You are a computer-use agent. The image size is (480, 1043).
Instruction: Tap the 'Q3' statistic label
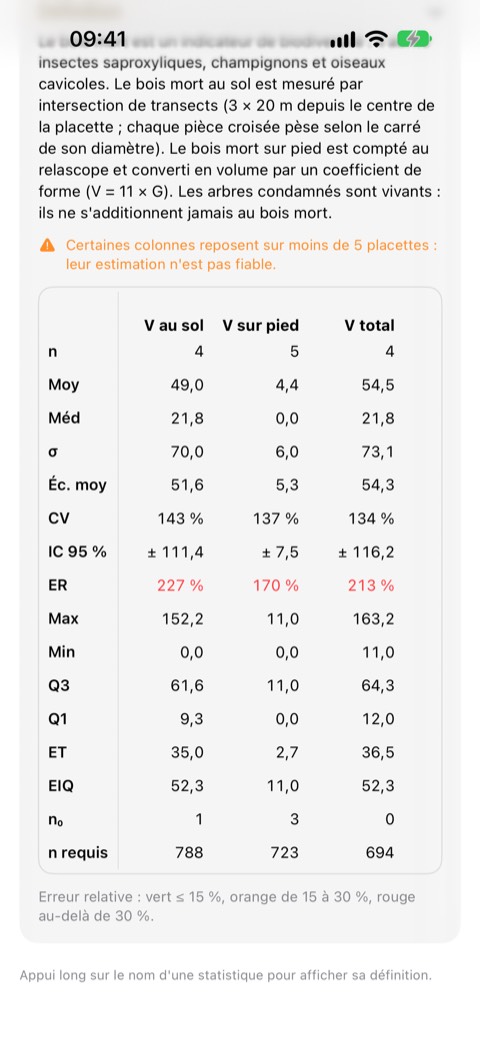[59, 685]
